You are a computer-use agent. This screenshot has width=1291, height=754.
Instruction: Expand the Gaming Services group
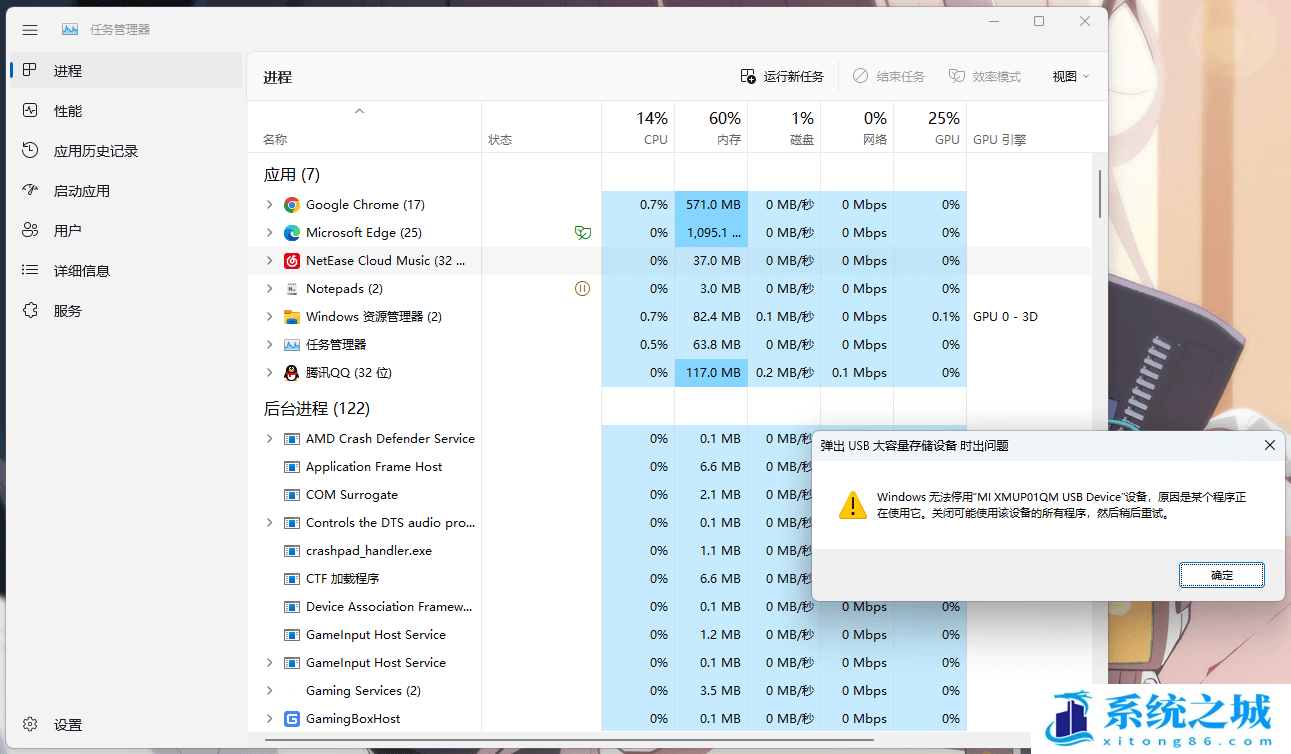pos(269,691)
